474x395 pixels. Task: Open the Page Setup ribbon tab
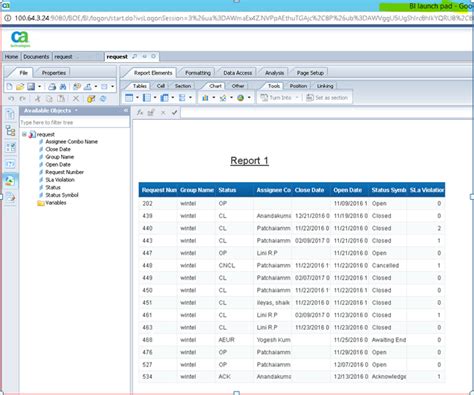click(310, 73)
